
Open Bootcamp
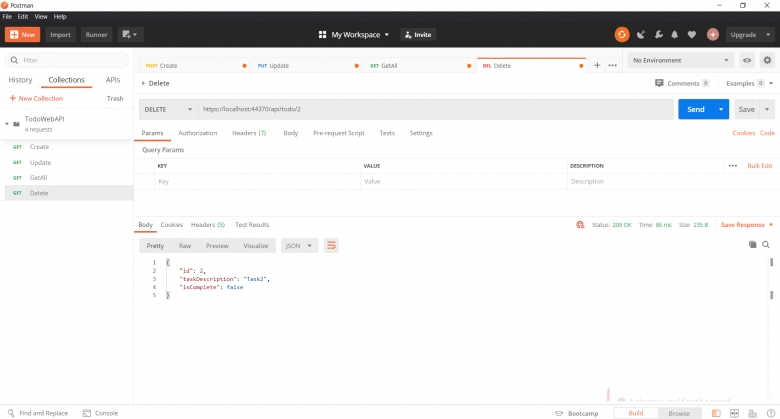click(577, 413)
